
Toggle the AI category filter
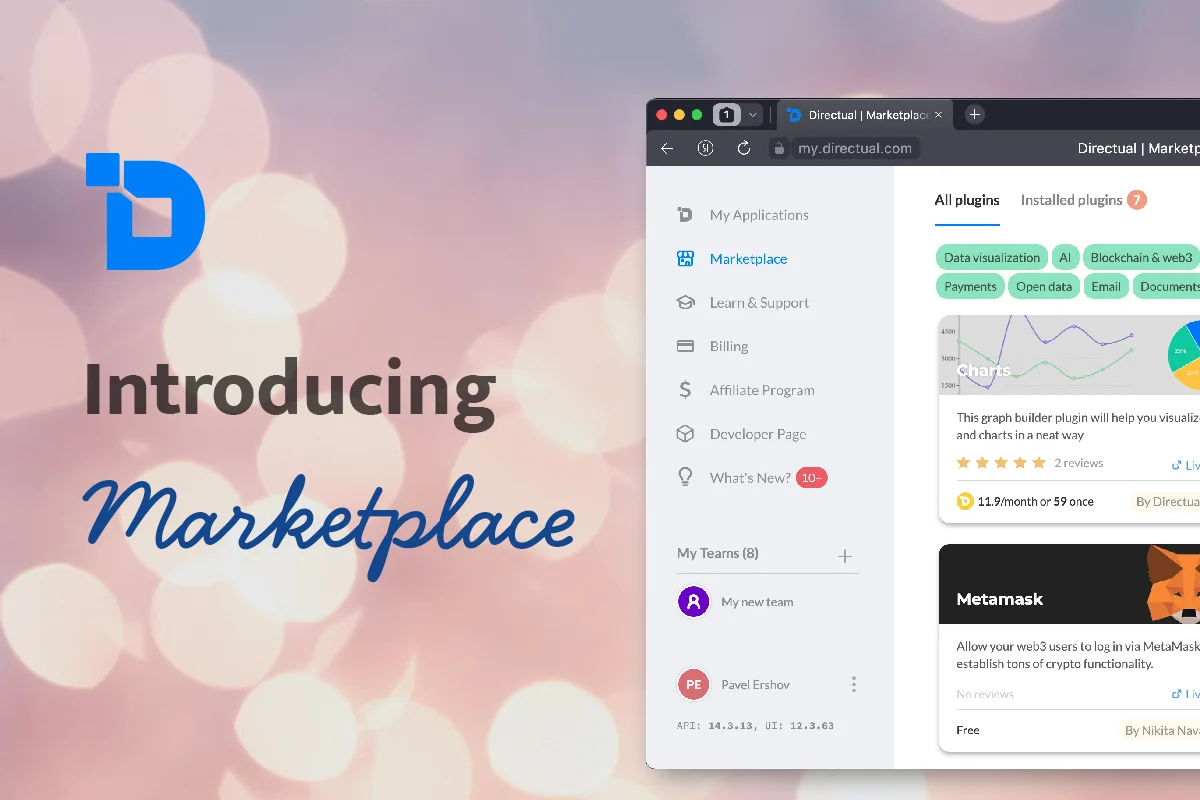click(1065, 257)
